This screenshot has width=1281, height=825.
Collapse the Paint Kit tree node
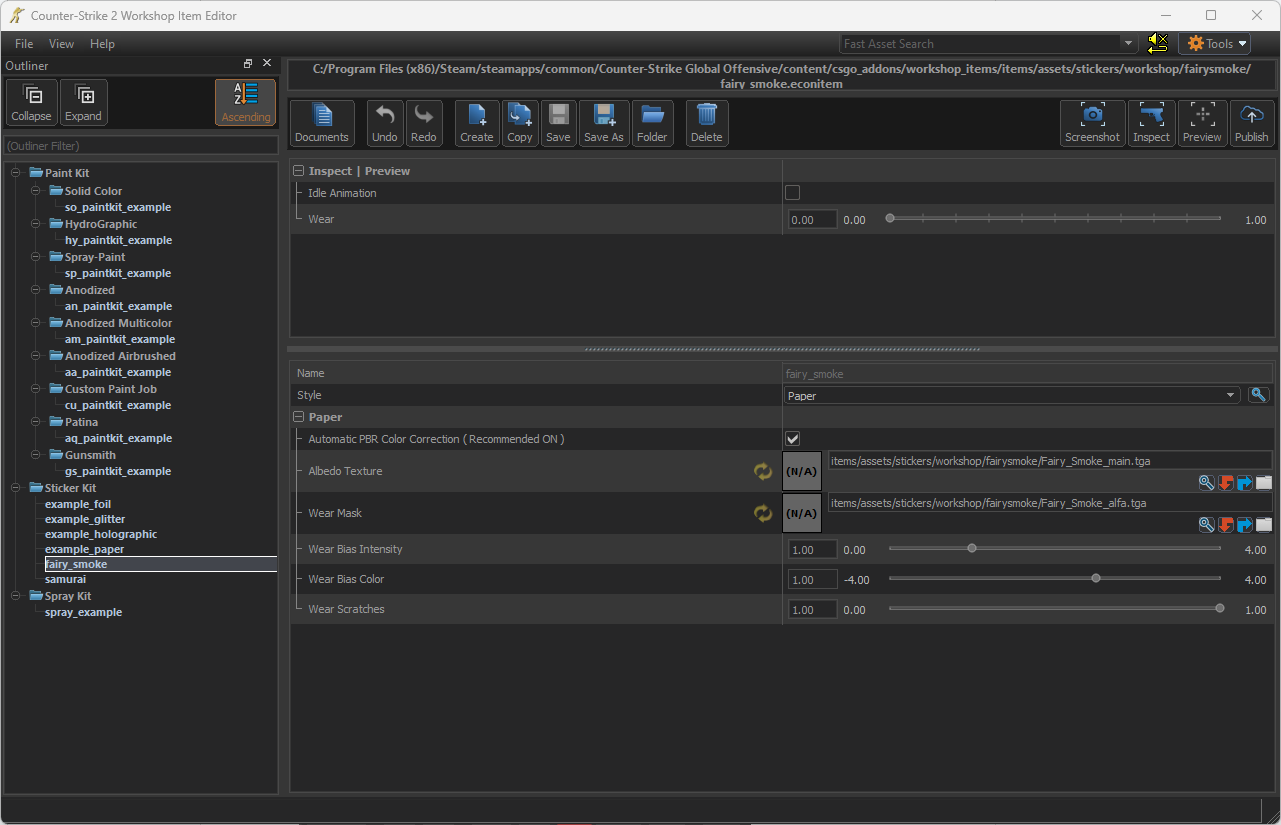(x=16, y=173)
